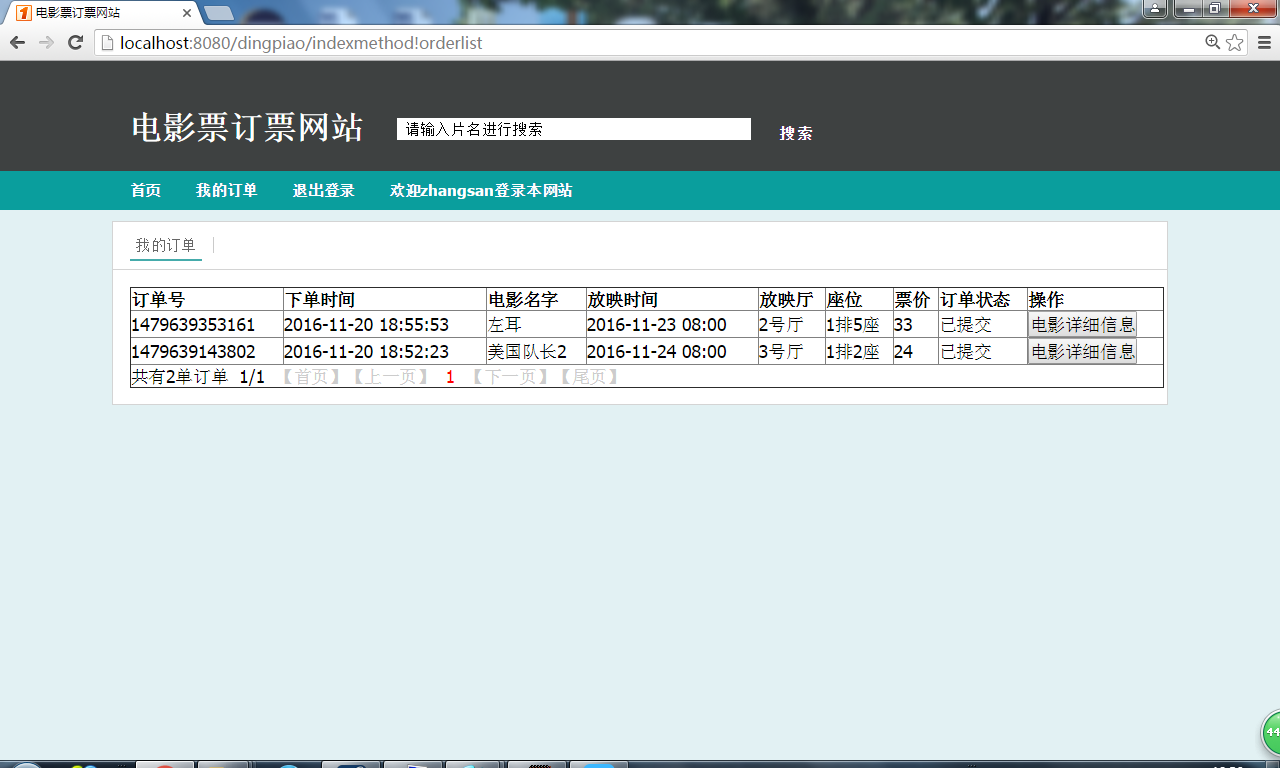Reload the page with the refresh icon

coord(75,42)
